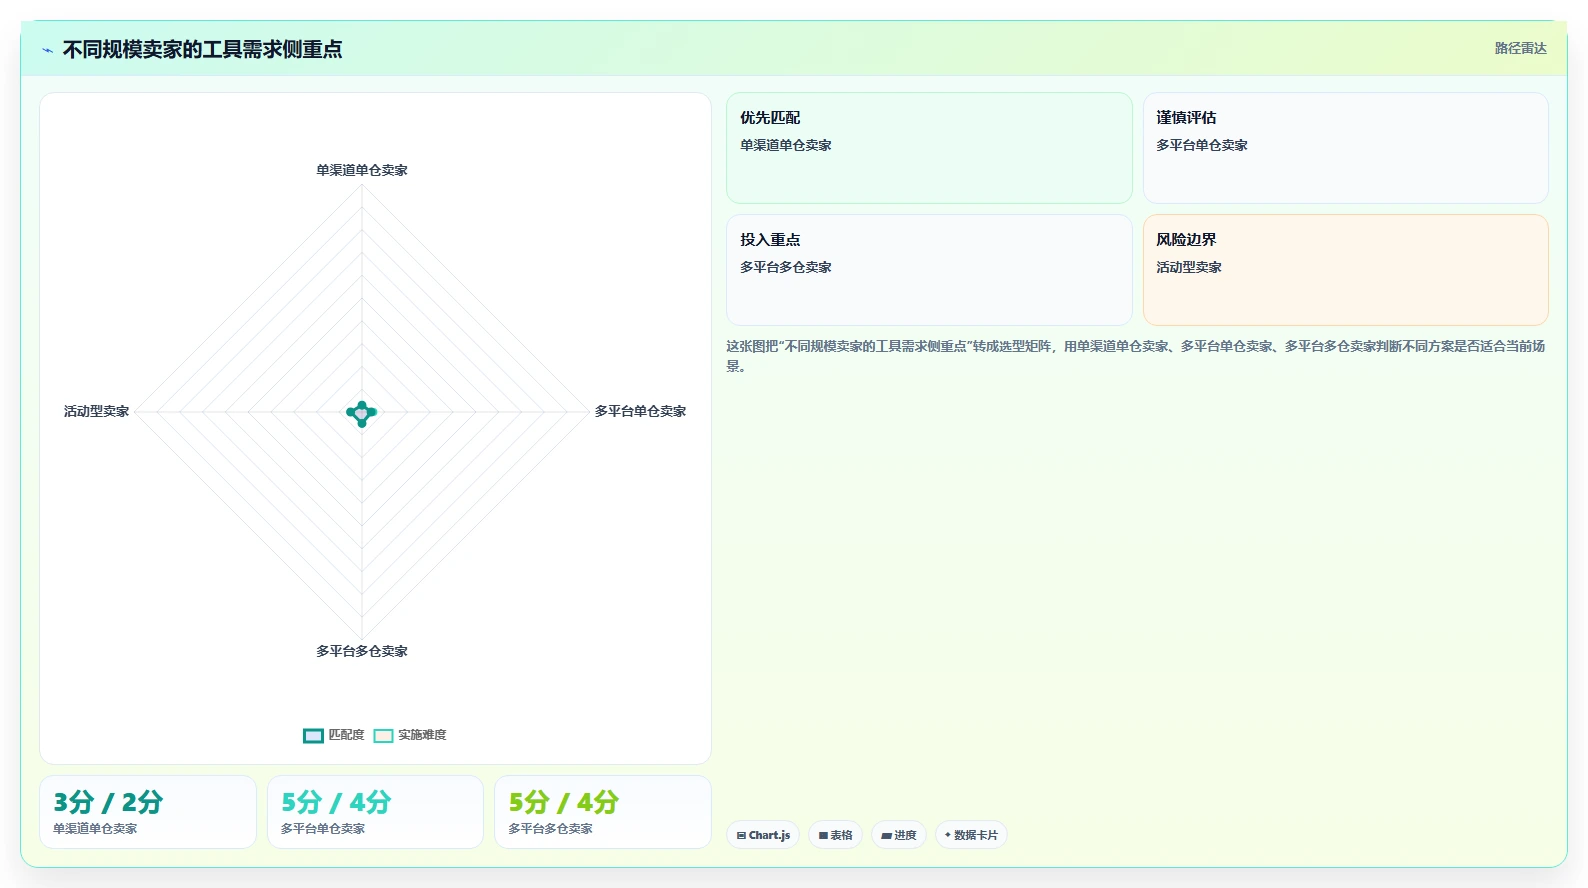Click the 5分 / 4分 多平台多仓卖家 card
The image size is (1588, 888).
[603, 812]
